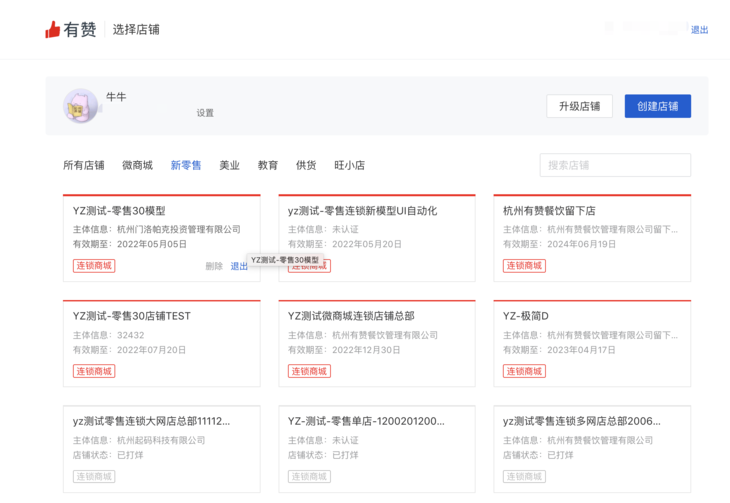
Task: Click 连锁商城 tag on YZ测试-零售30店铺TEST
Action: (93, 371)
